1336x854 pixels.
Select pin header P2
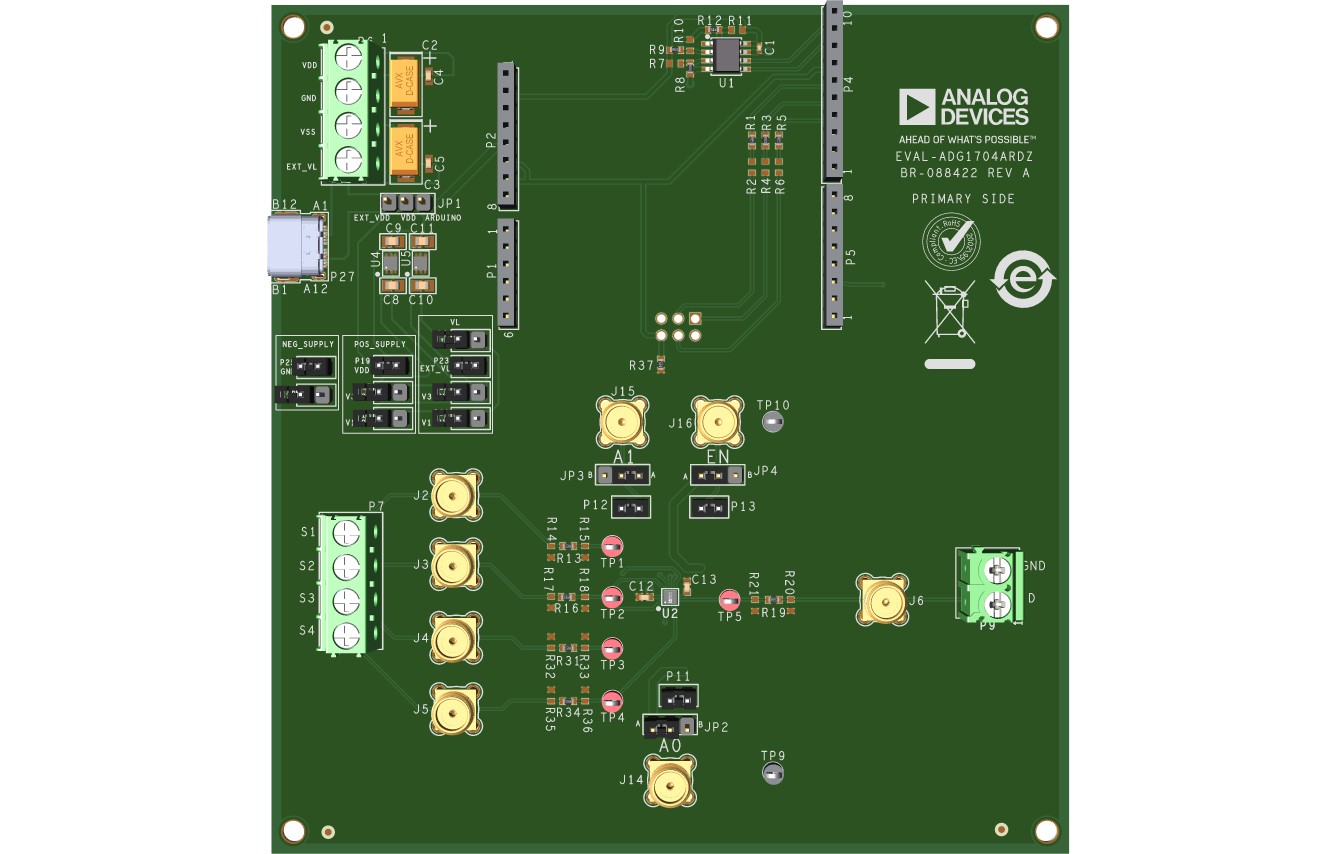tap(507, 135)
